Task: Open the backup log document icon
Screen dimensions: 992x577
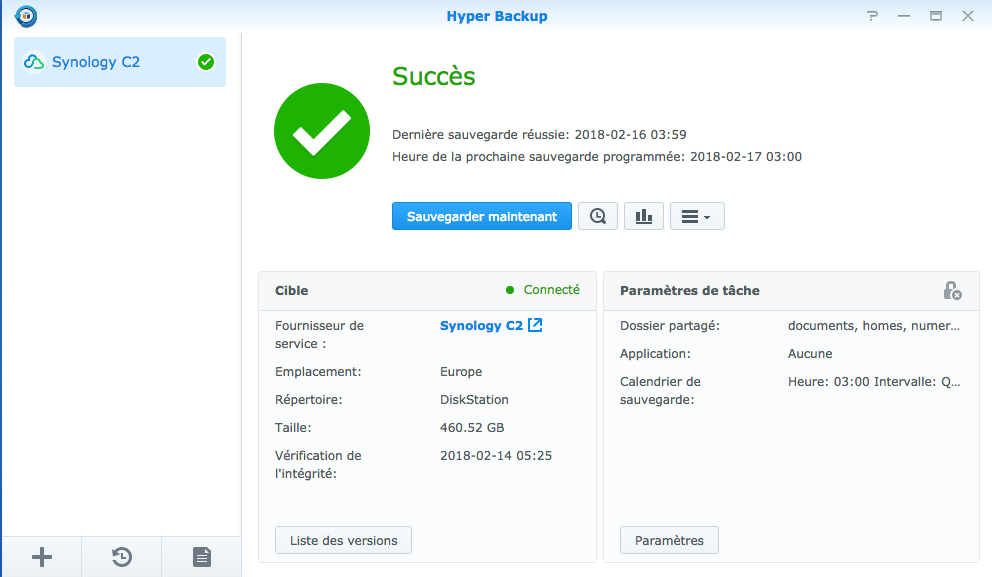Action: 202,557
